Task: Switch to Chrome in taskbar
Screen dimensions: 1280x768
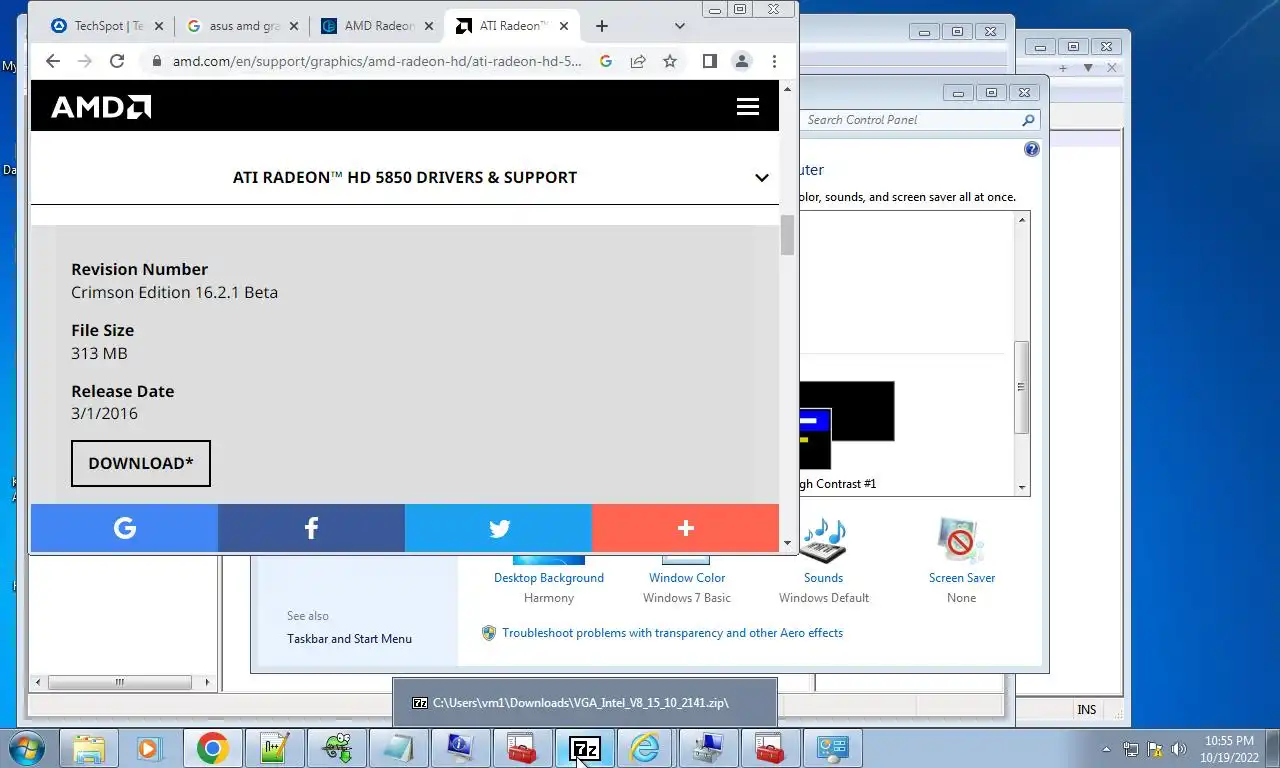Action: [212, 748]
